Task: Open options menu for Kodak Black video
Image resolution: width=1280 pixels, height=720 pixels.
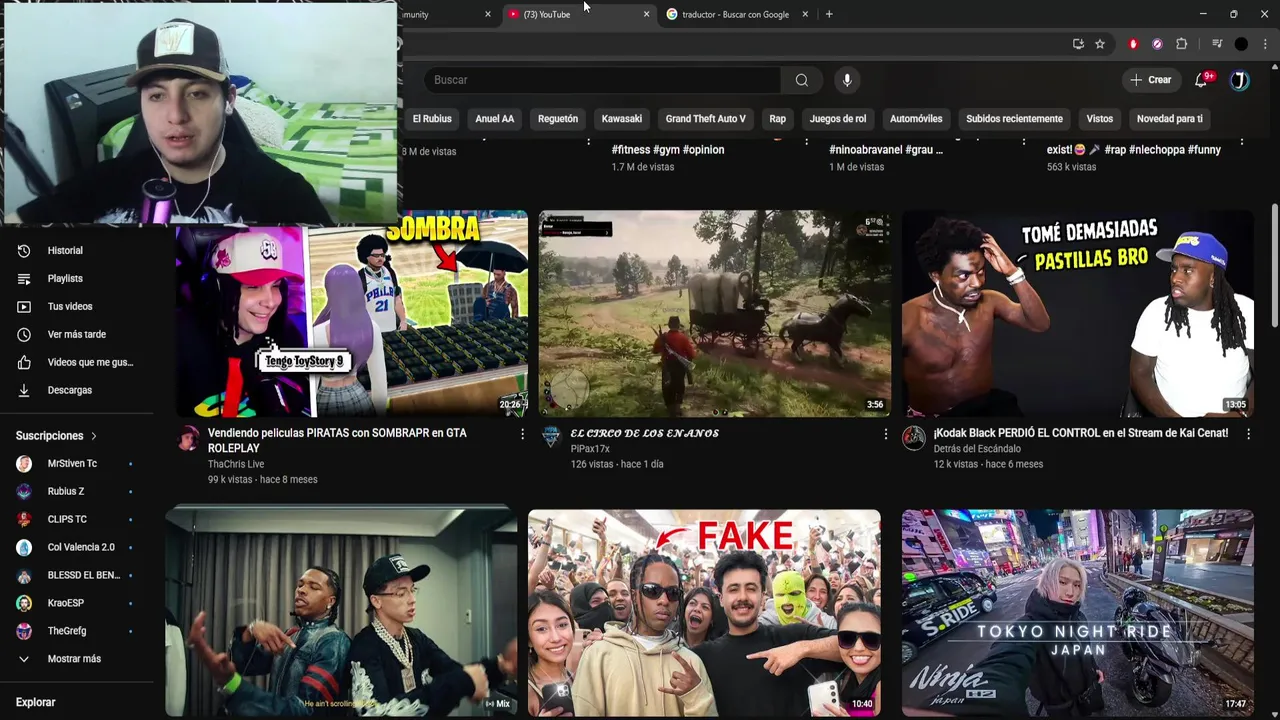Action: 1248,434
